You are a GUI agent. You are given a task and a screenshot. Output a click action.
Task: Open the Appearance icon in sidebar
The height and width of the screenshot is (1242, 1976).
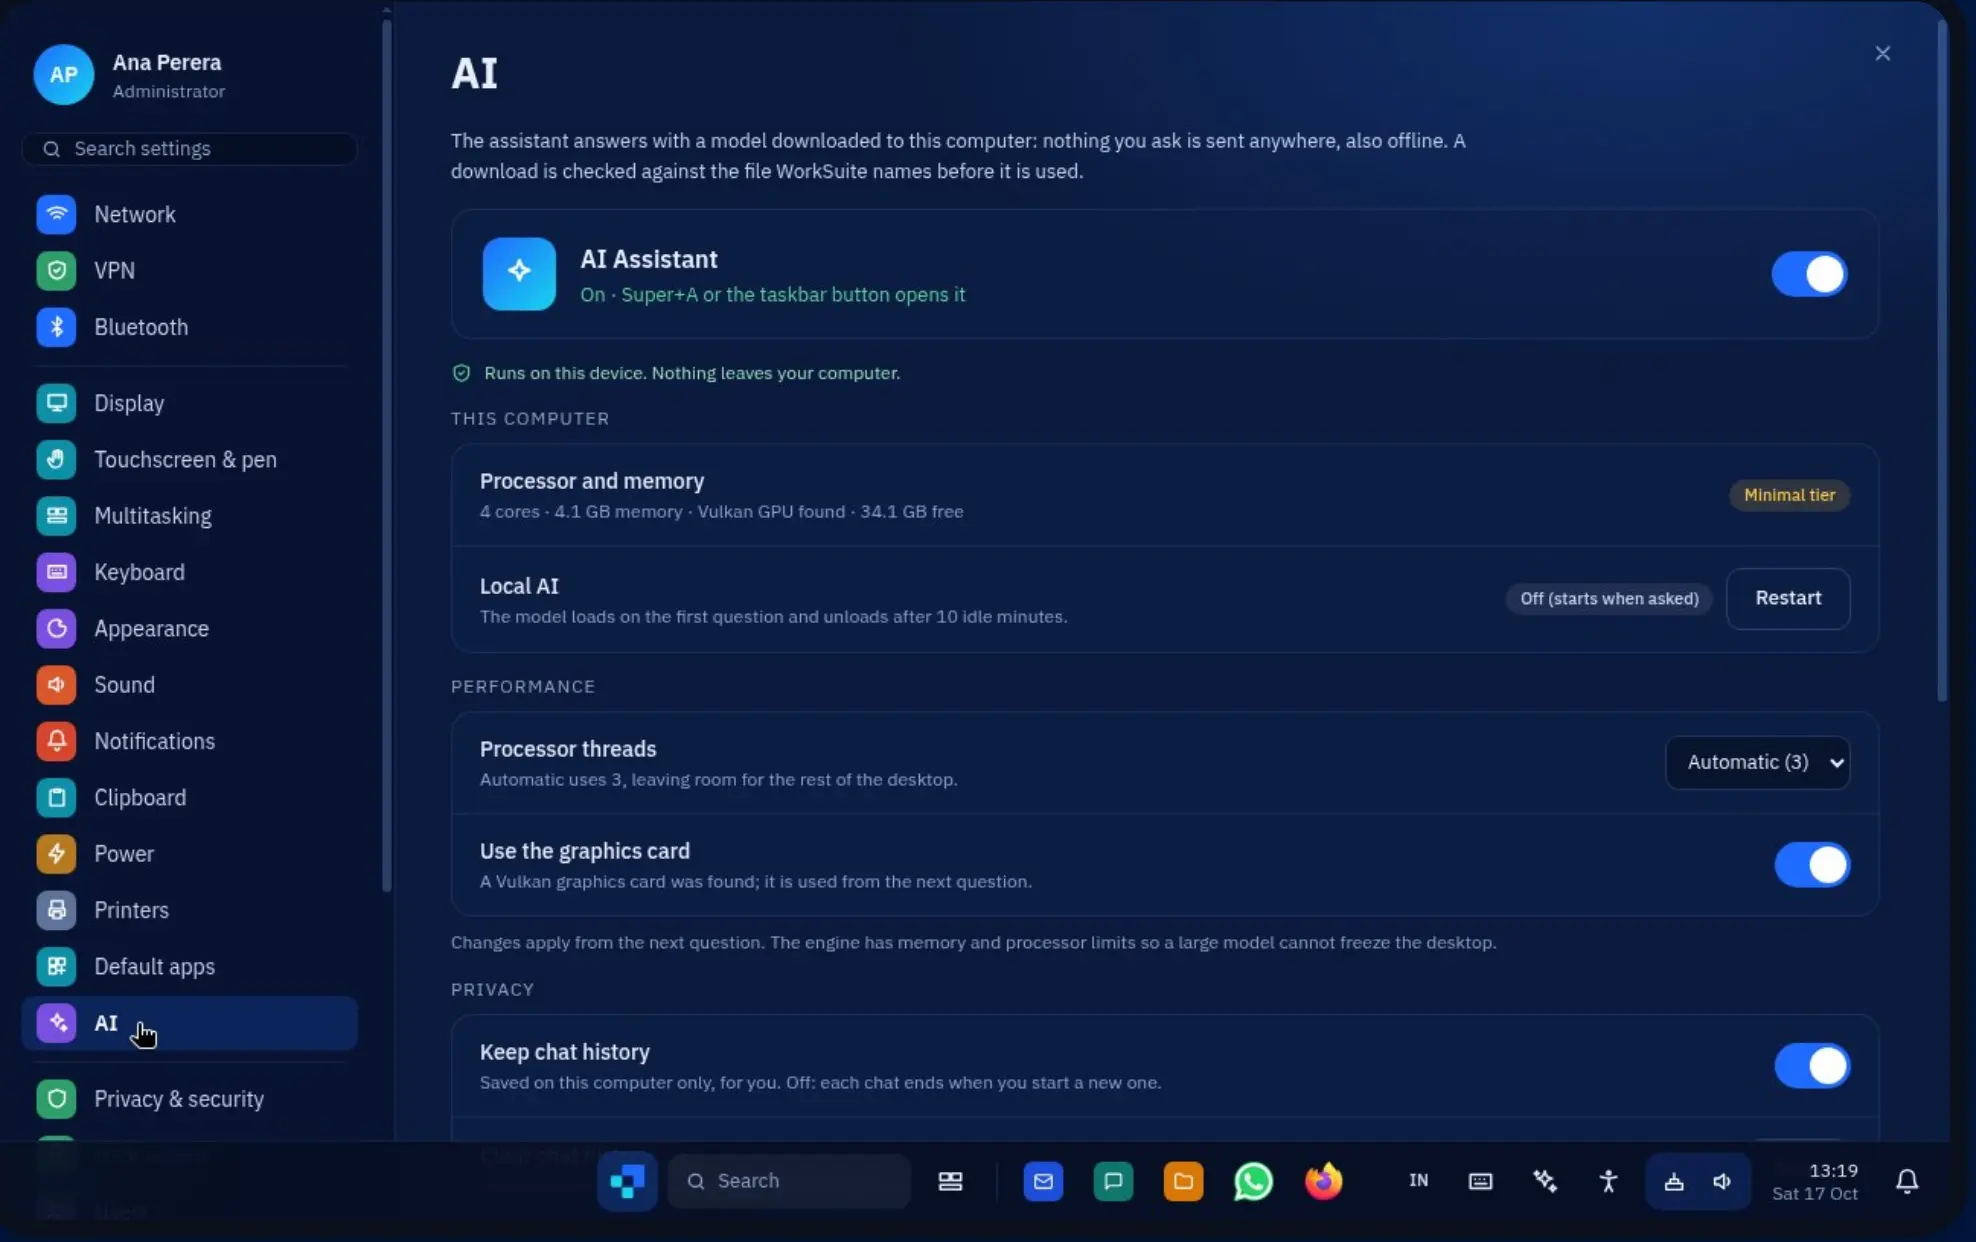point(56,628)
